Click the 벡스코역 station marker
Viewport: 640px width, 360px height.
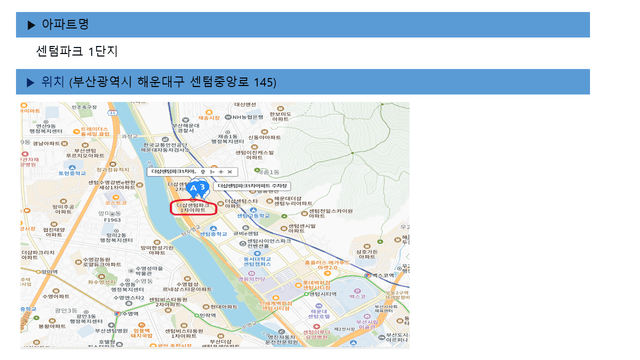[x=368, y=276]
